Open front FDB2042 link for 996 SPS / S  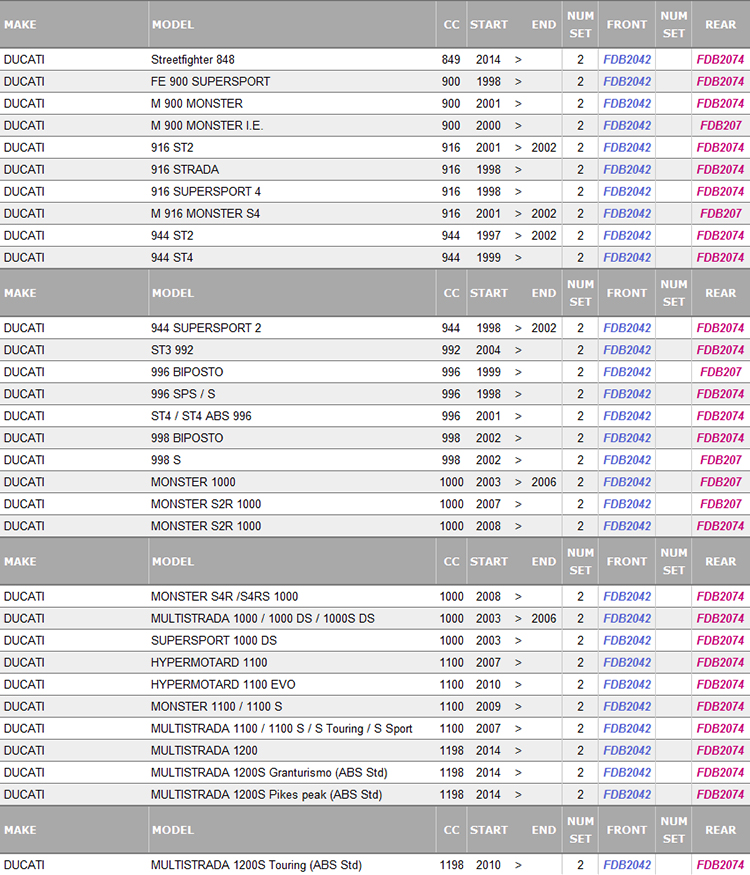pyautogui.click(x=627, y=394)
